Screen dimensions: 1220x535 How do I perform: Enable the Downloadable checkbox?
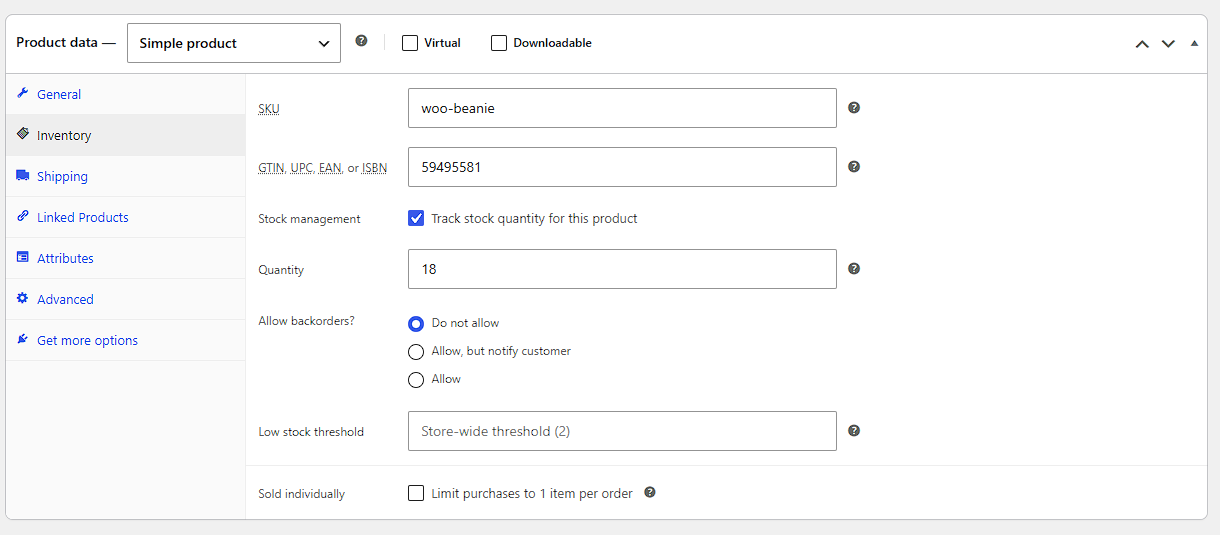pos(499,43)
